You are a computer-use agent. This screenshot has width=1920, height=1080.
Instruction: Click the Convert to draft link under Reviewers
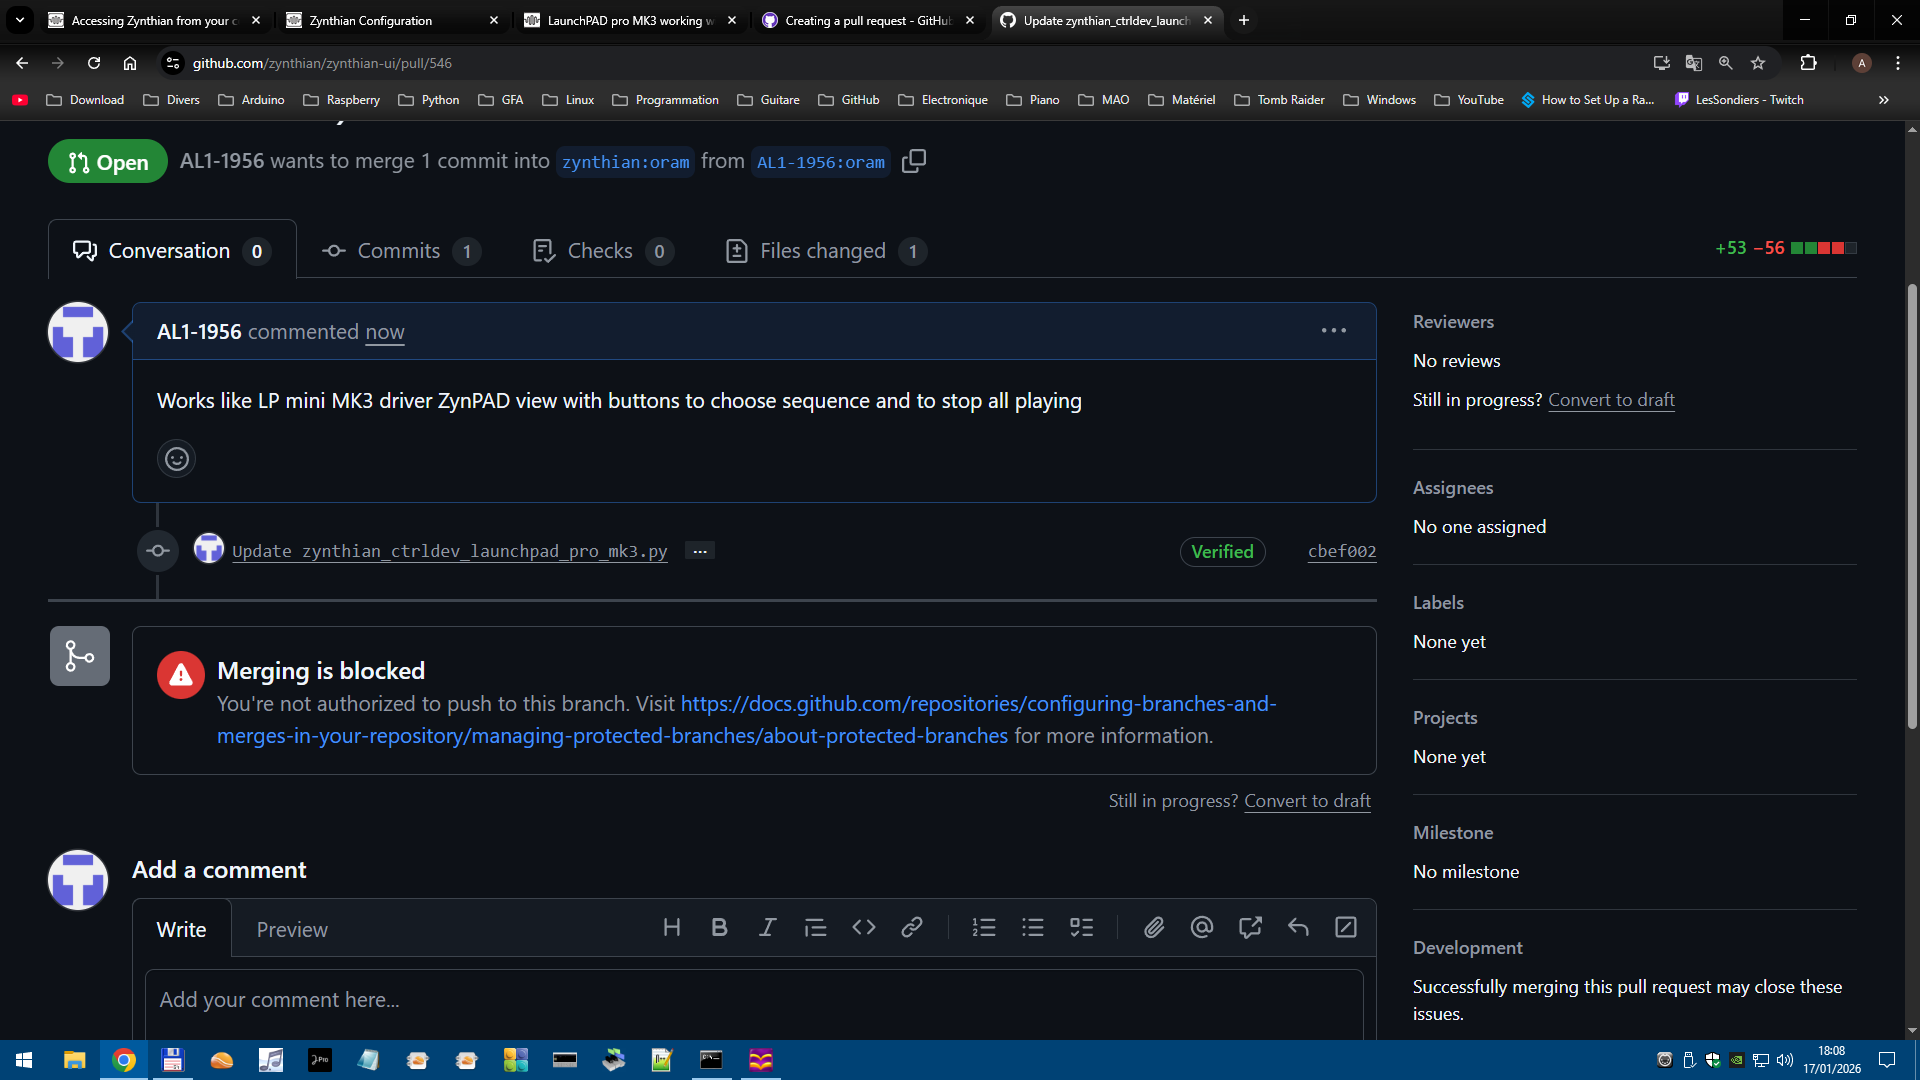point(1611,400)
